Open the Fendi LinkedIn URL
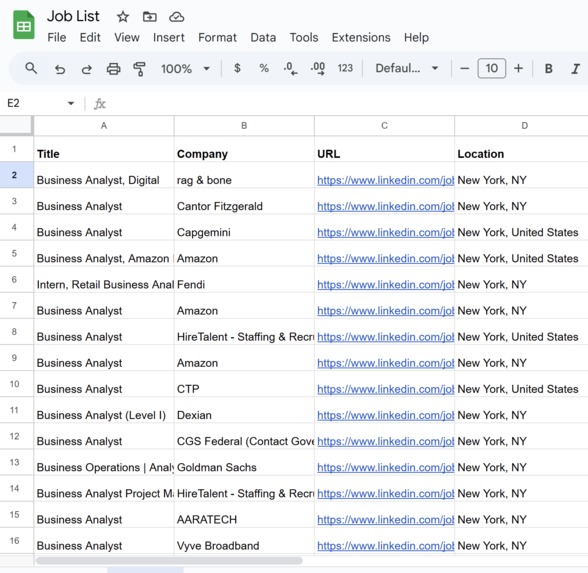 tap(386, 285)
